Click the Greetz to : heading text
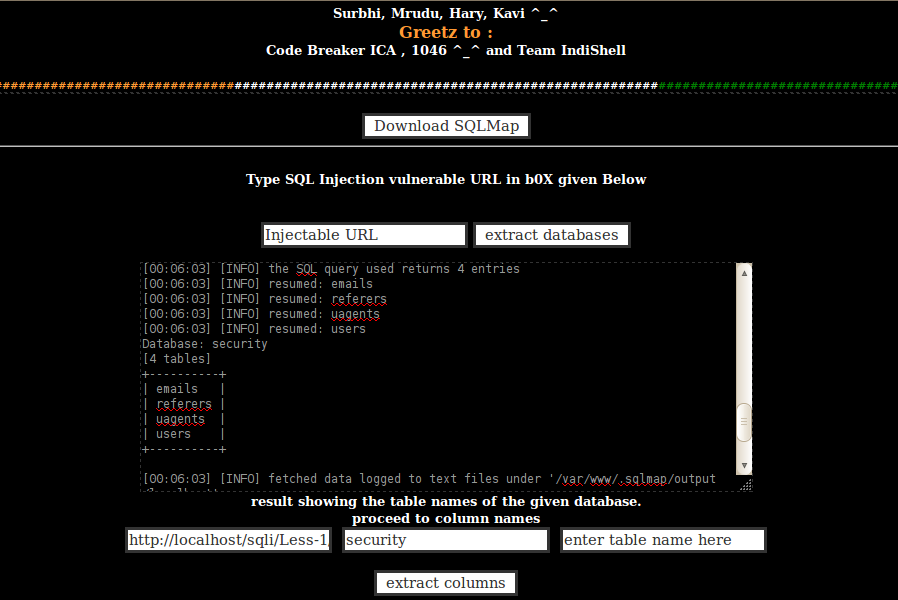This screenshot has height=600, width=898. tap(445, 32)
